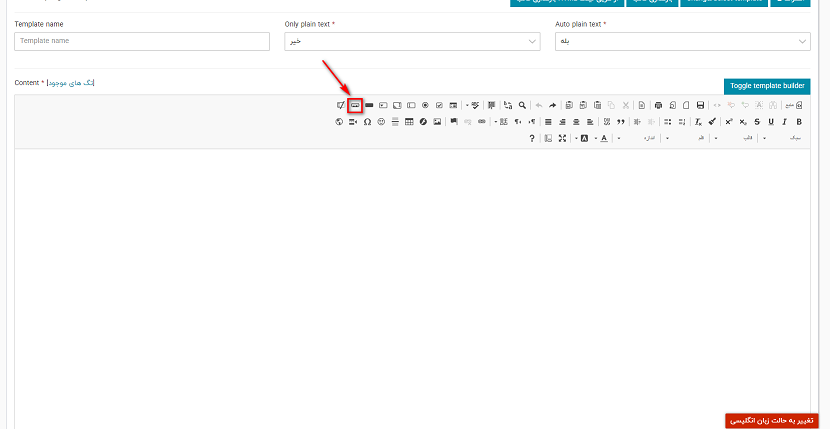This screenshot has width=830, height=429.
Task: Open the Auto plain text dropdown
Action: coord(683,41)
